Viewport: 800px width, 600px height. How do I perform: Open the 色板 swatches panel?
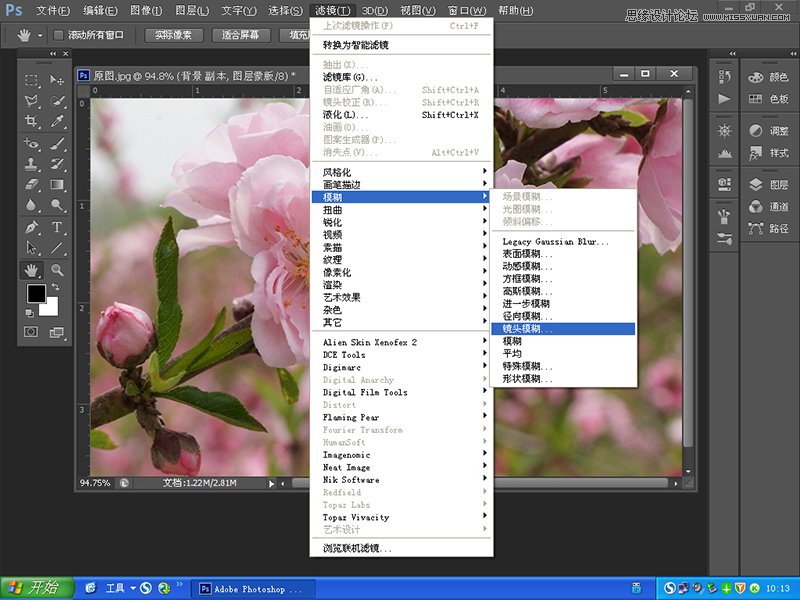pos(768,99)
